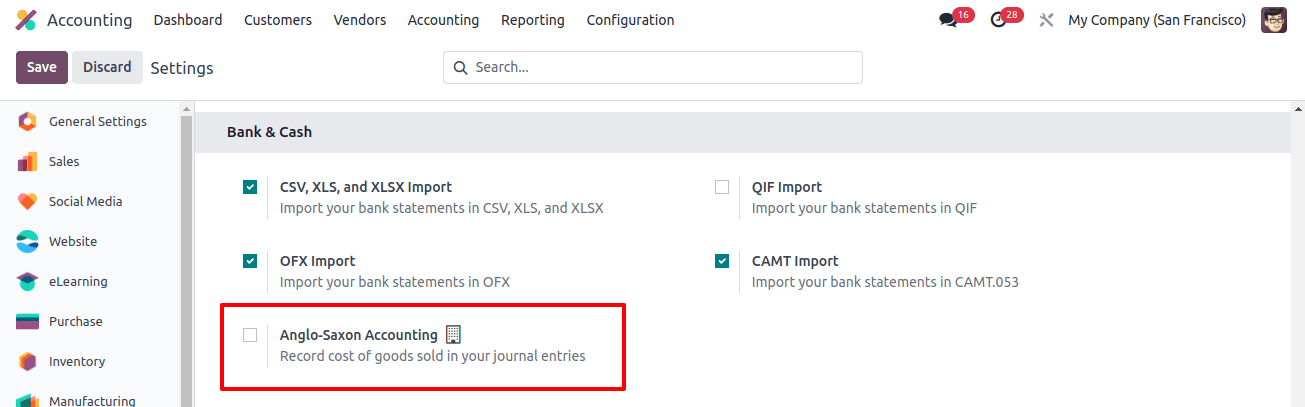The width and height of the screenshot is (1305, 407).
Task: Click in the settings search field
Action: point(653,67)
